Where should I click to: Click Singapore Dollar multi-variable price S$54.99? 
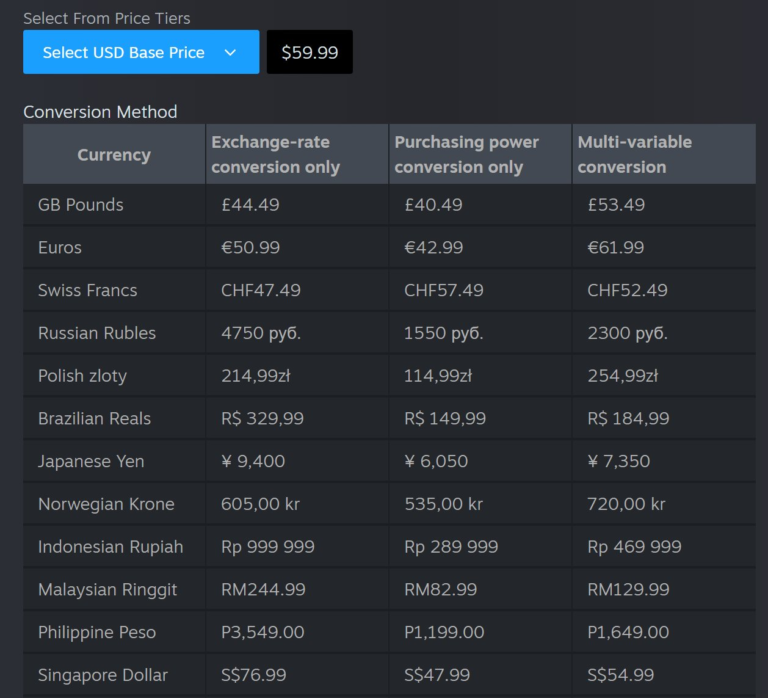pyautogui.click(x=620, y=675)
